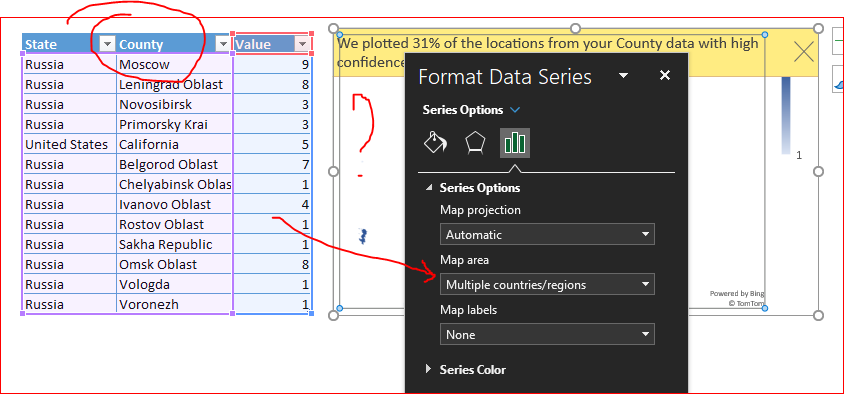The width and height of the screenshot is (844, 394).
Task: Click the plotted blue region on the map
Action: (363, 235)
